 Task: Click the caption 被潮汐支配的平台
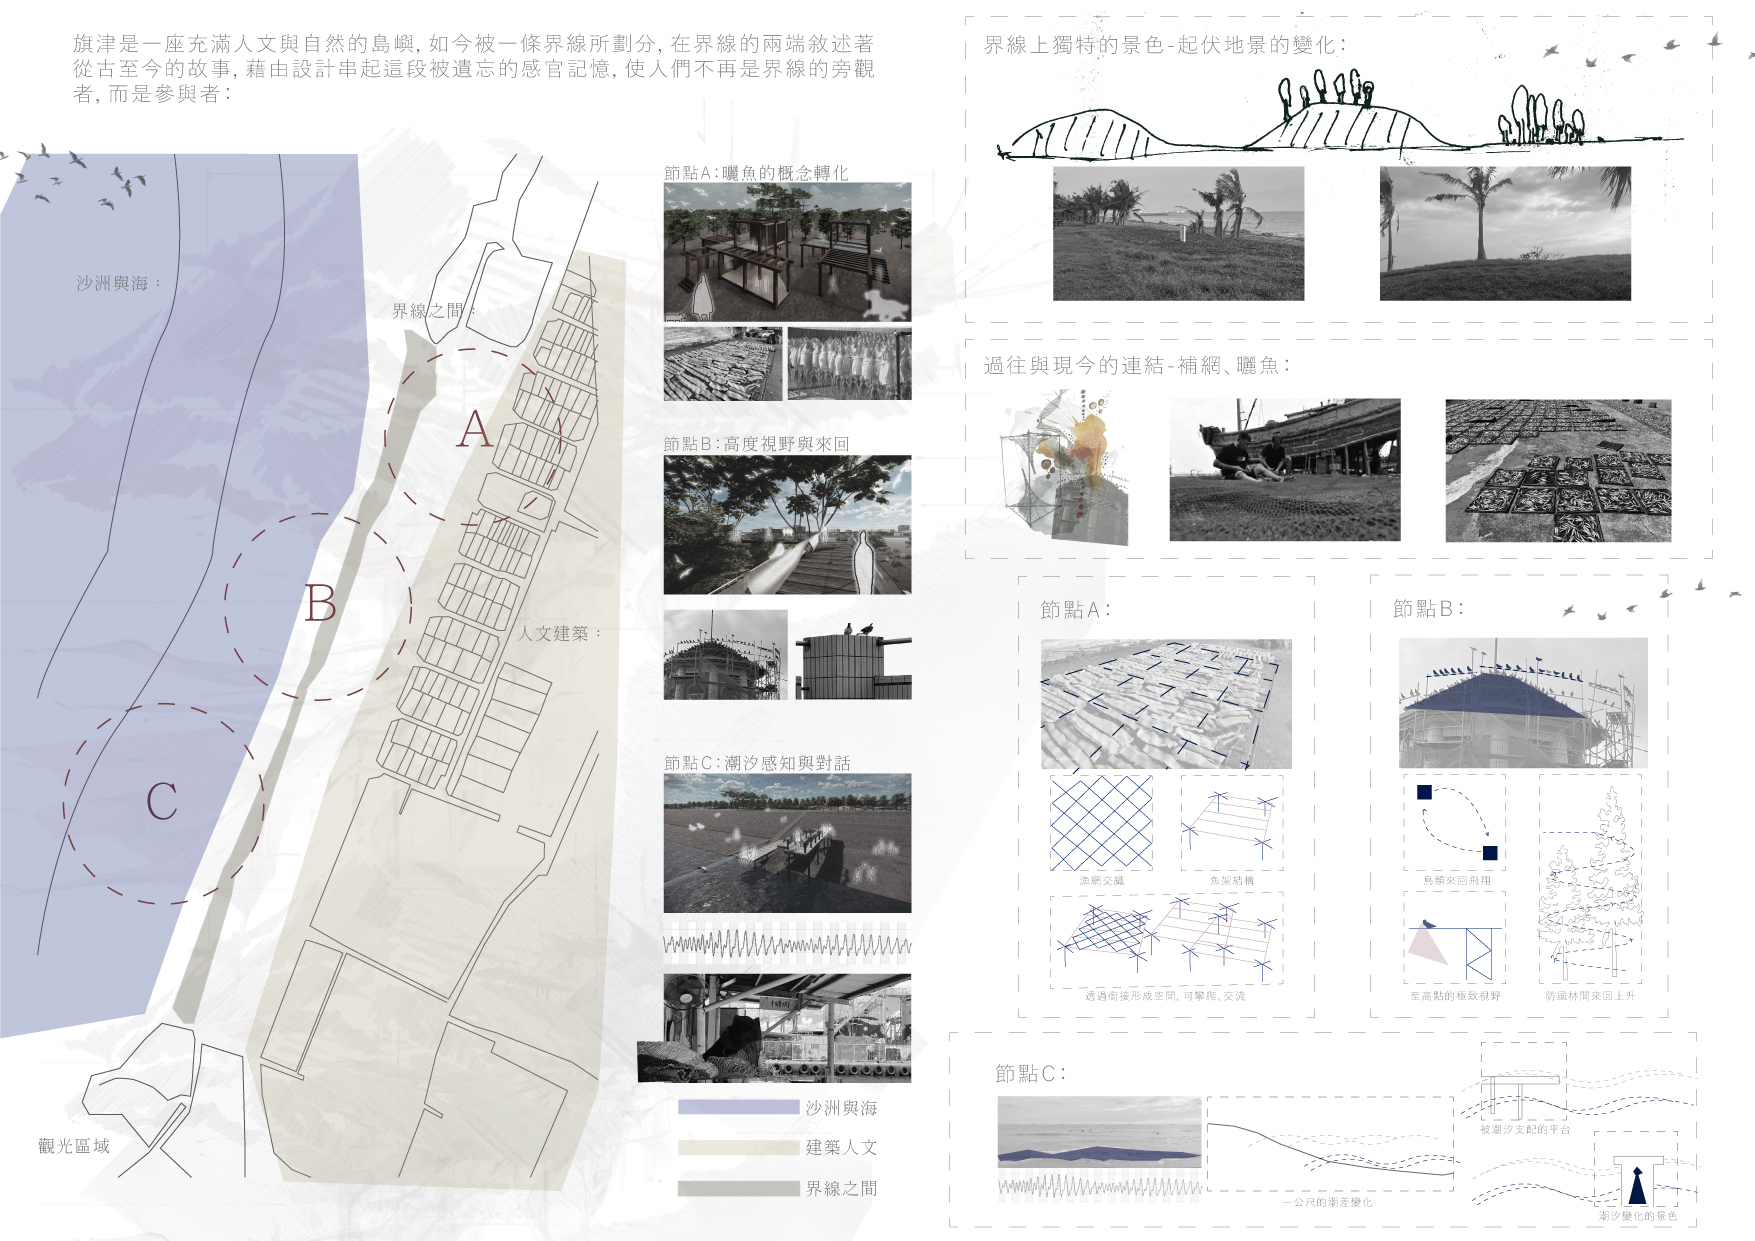pos(1525,1129)
